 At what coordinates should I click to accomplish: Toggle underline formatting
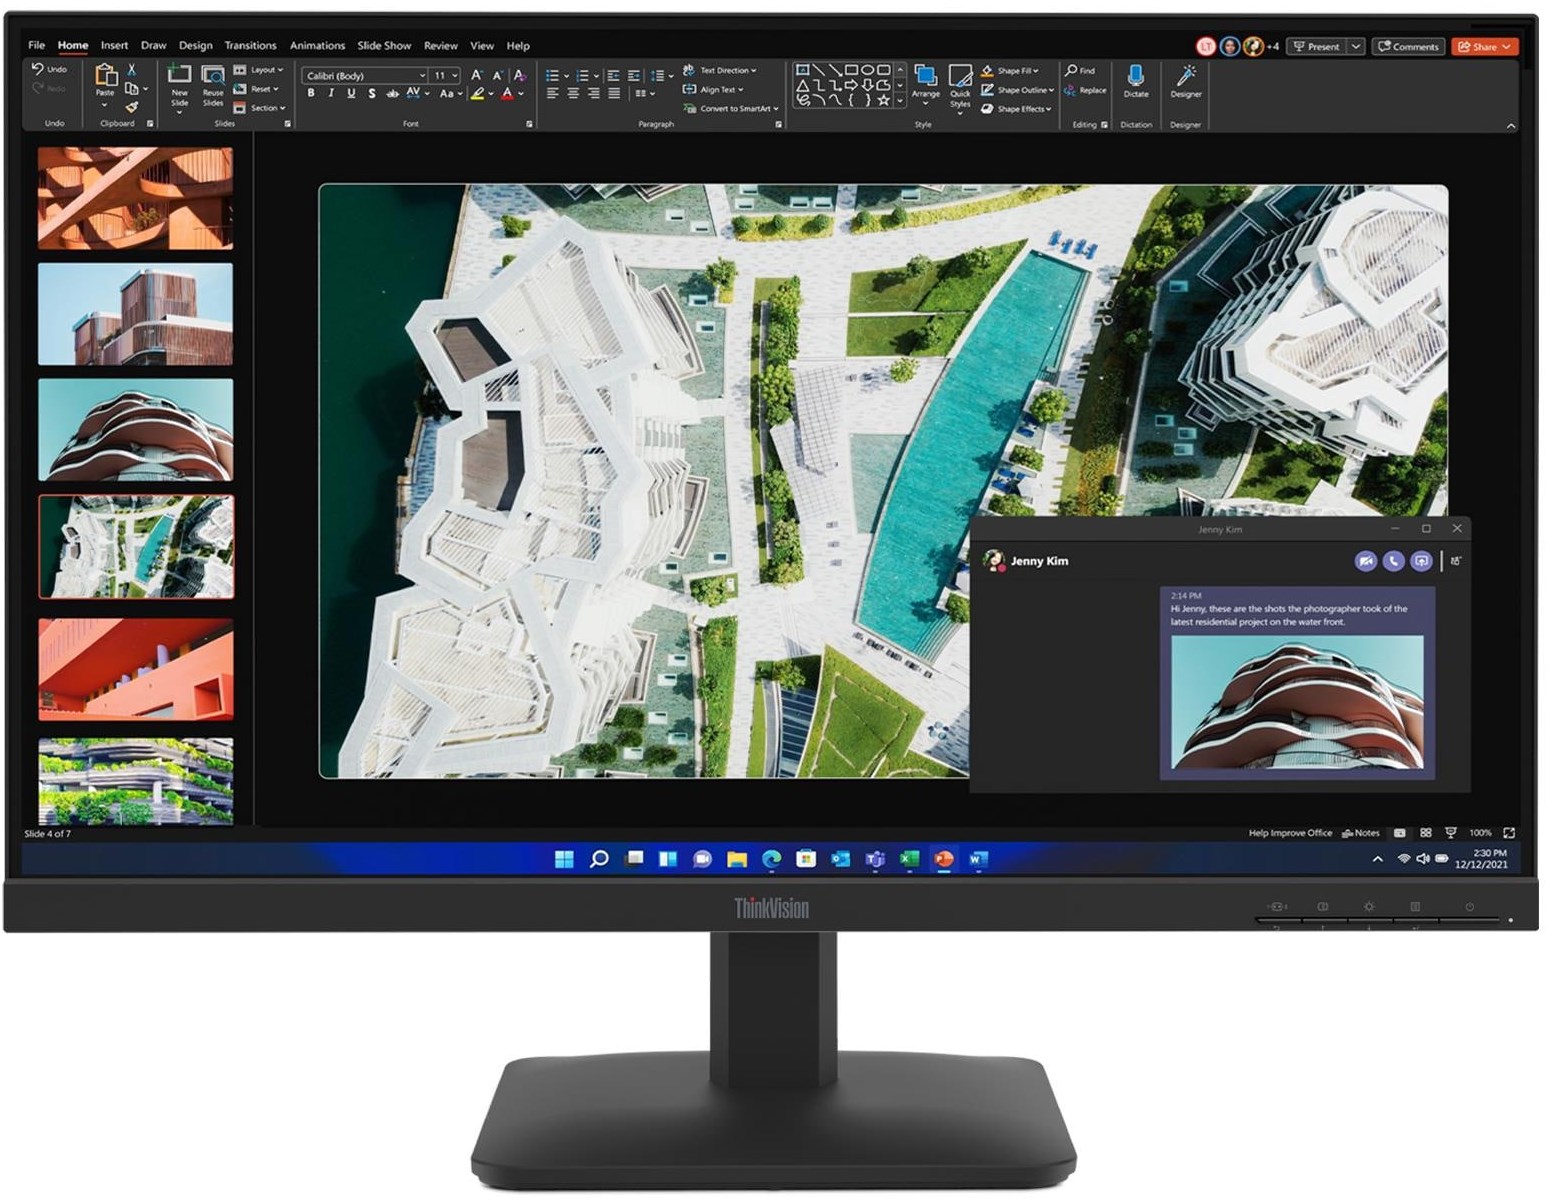tap(351, 93)
